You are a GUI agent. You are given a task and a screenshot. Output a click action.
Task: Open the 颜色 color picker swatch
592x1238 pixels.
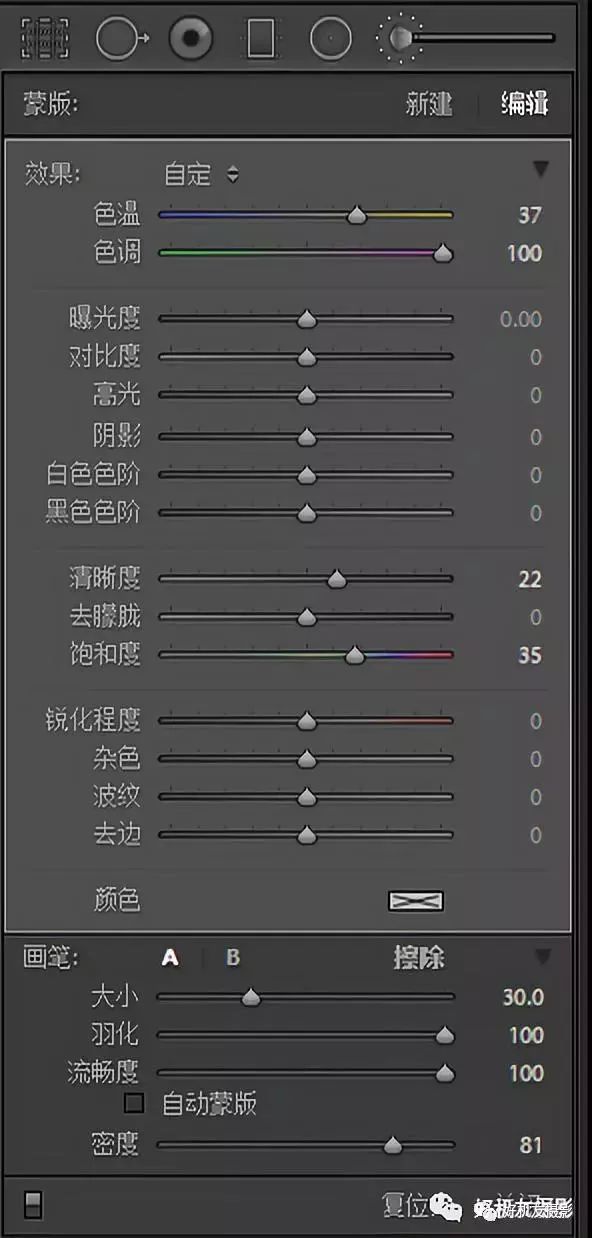413,900
